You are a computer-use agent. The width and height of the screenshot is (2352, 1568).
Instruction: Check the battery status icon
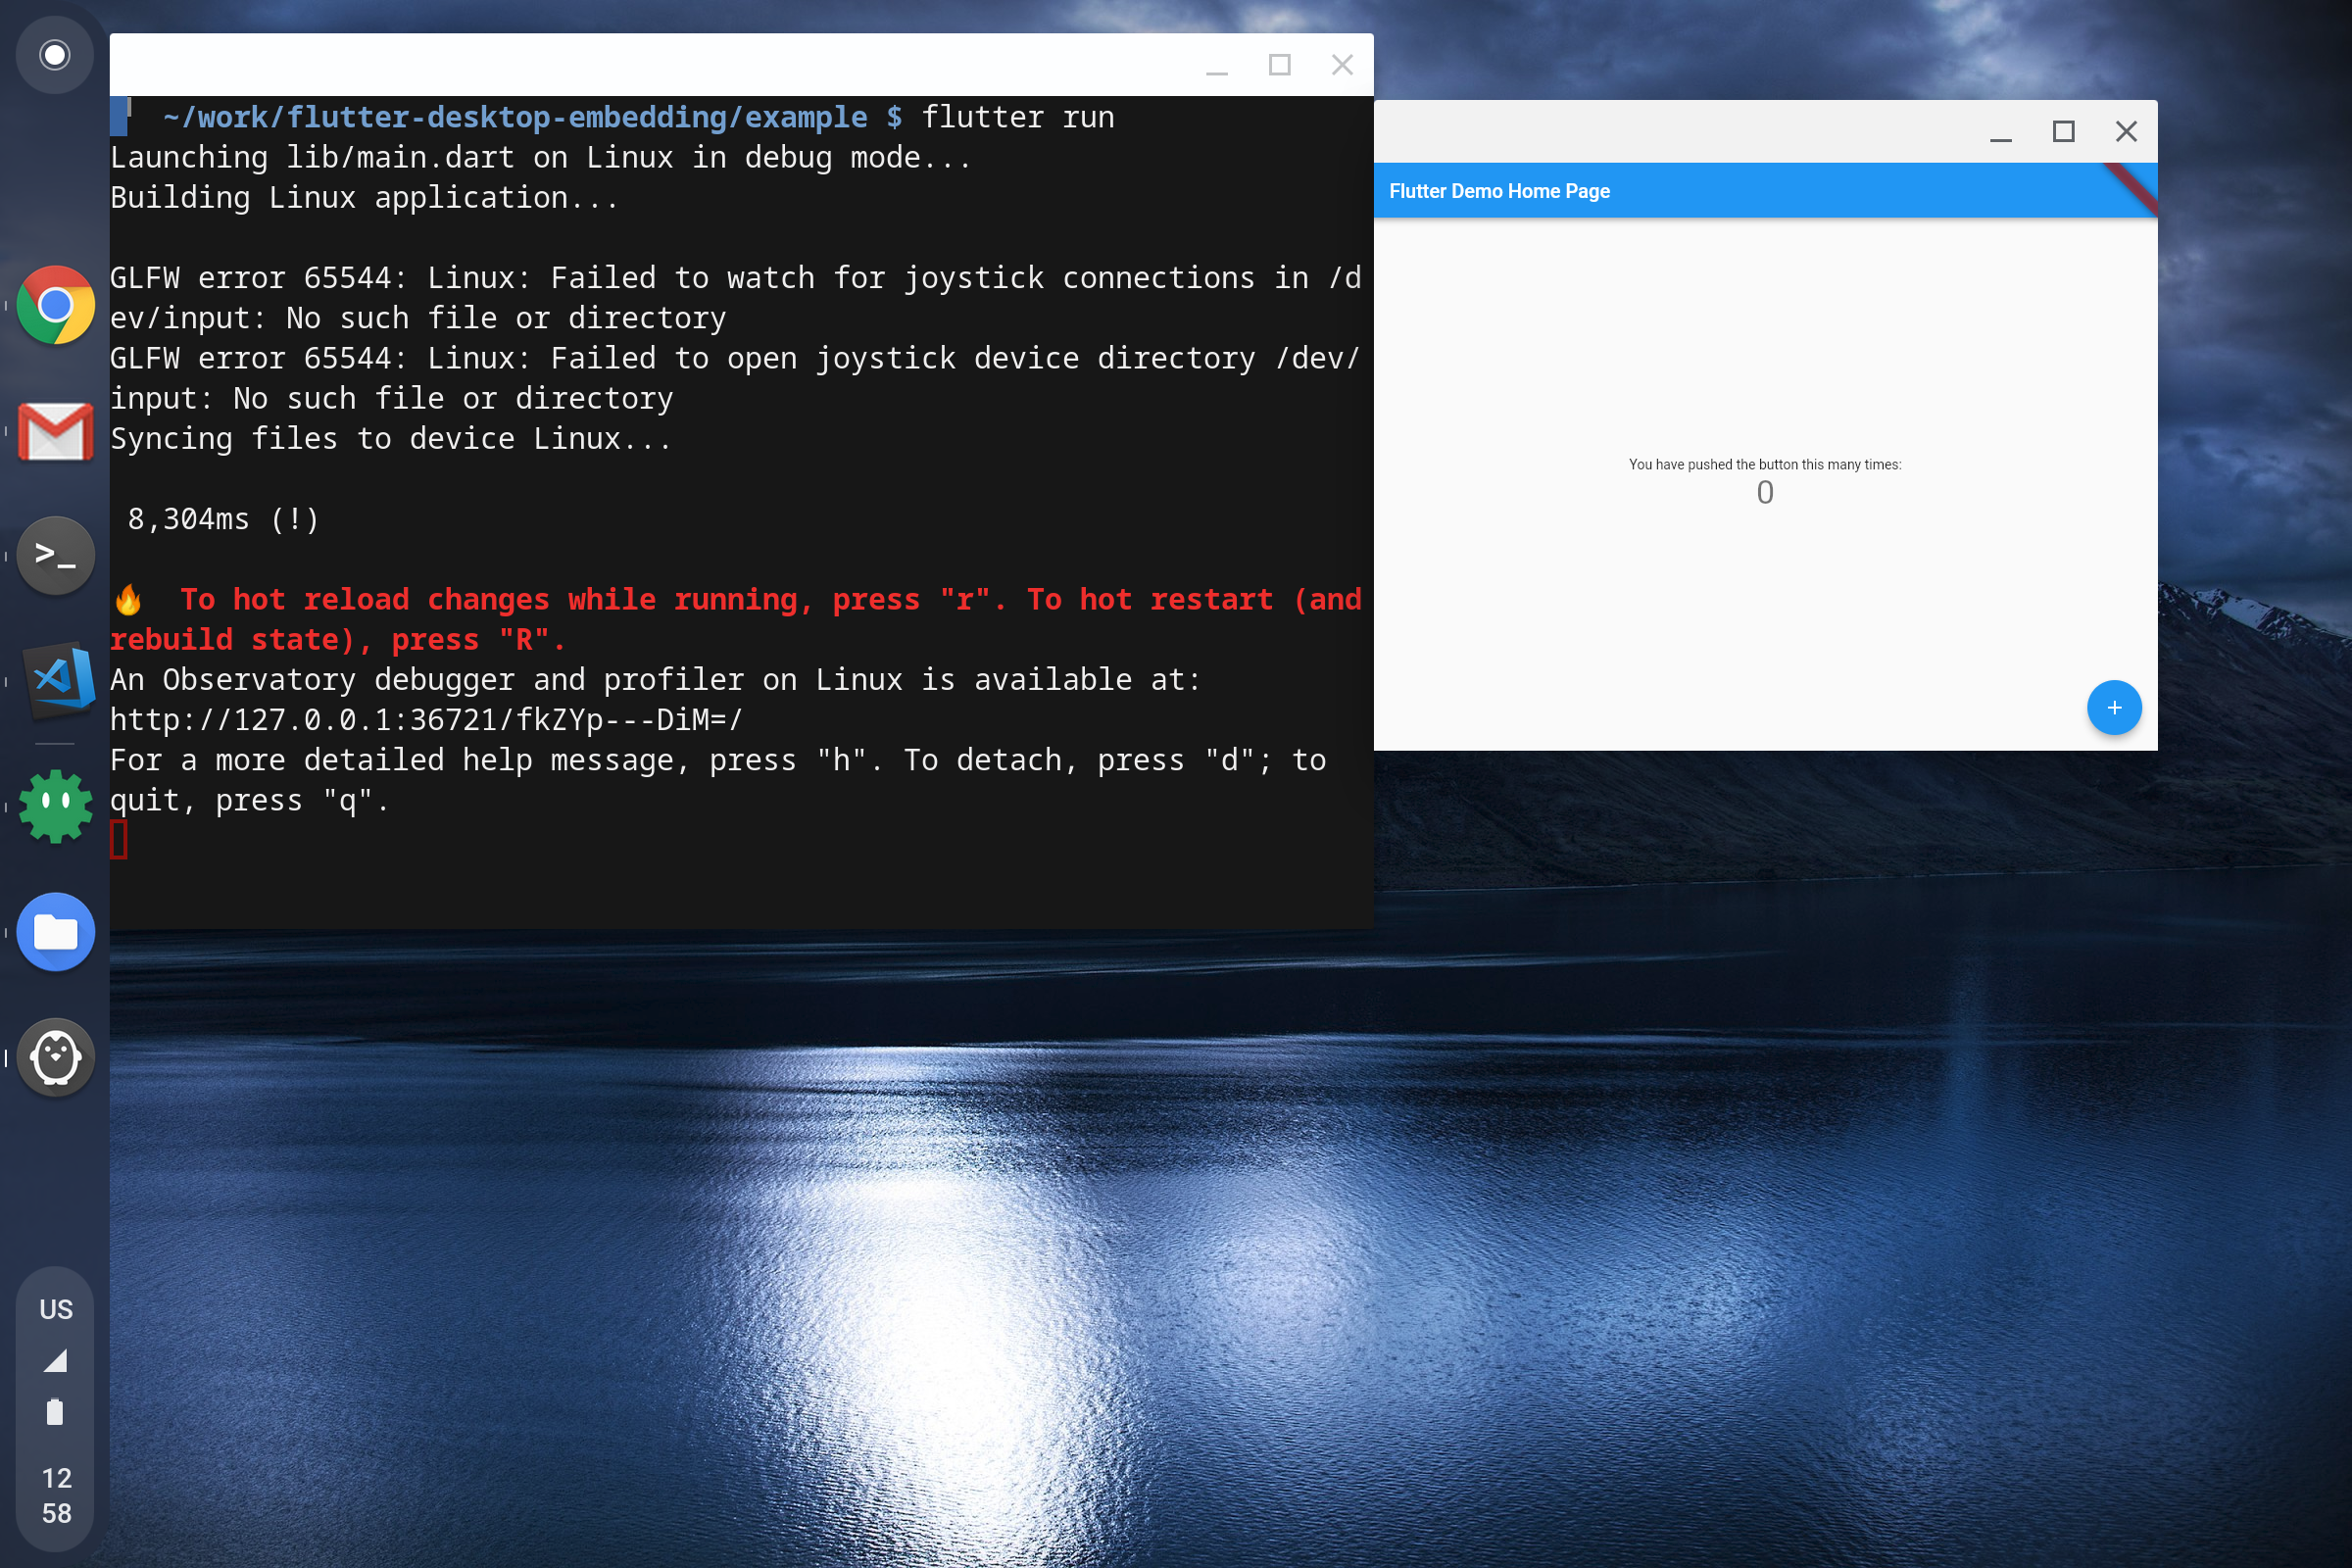(55, 1411)
